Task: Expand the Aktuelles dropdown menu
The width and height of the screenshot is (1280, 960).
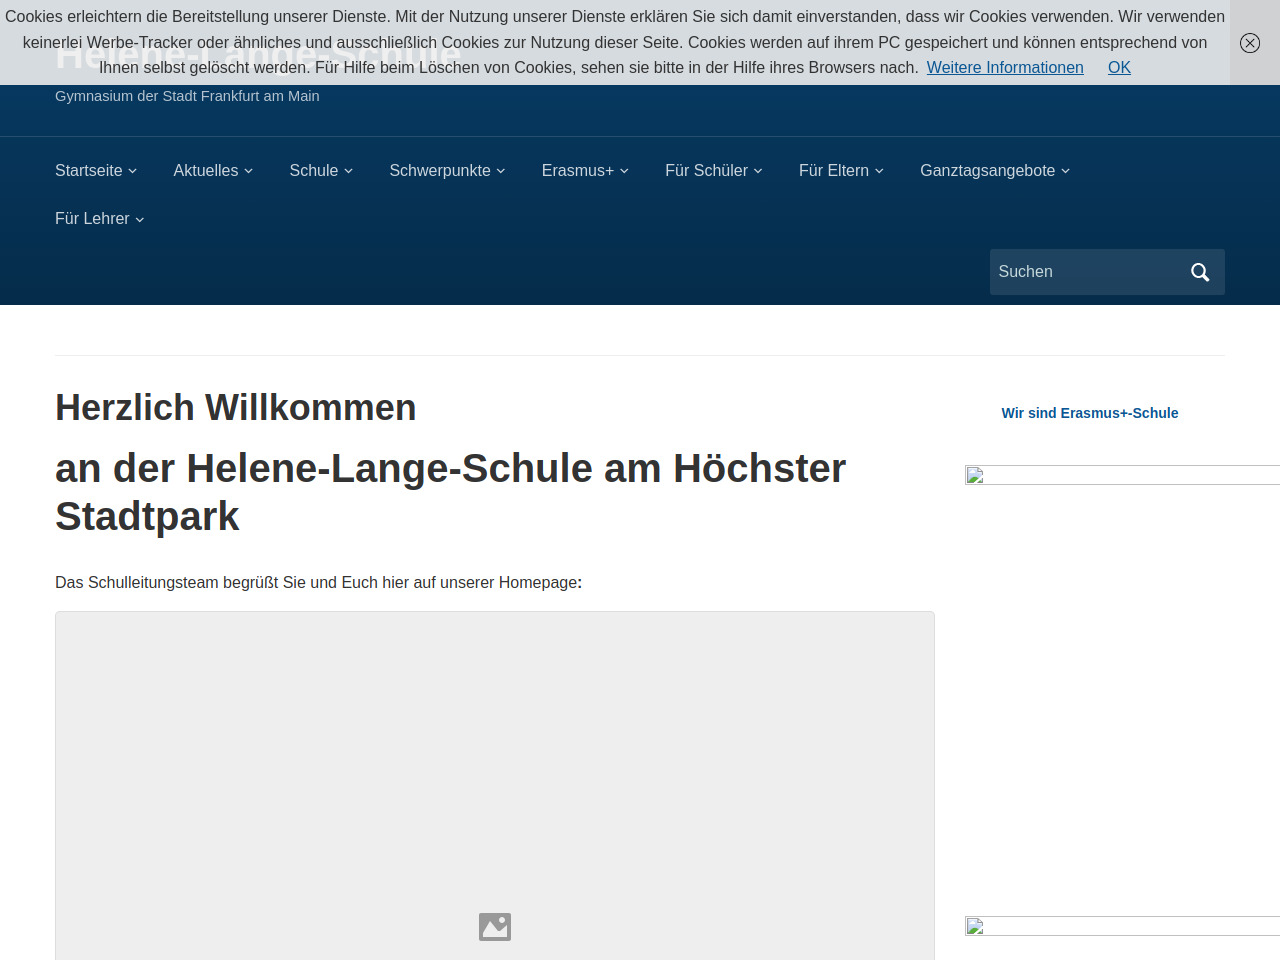Action: [212, 171]
